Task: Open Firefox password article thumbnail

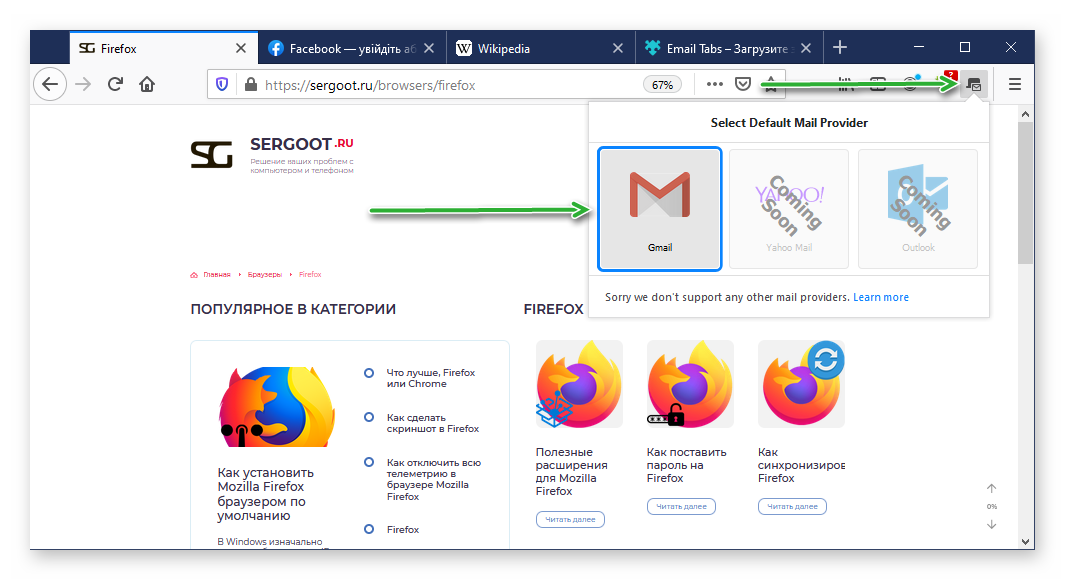Action: coord(690,384)
